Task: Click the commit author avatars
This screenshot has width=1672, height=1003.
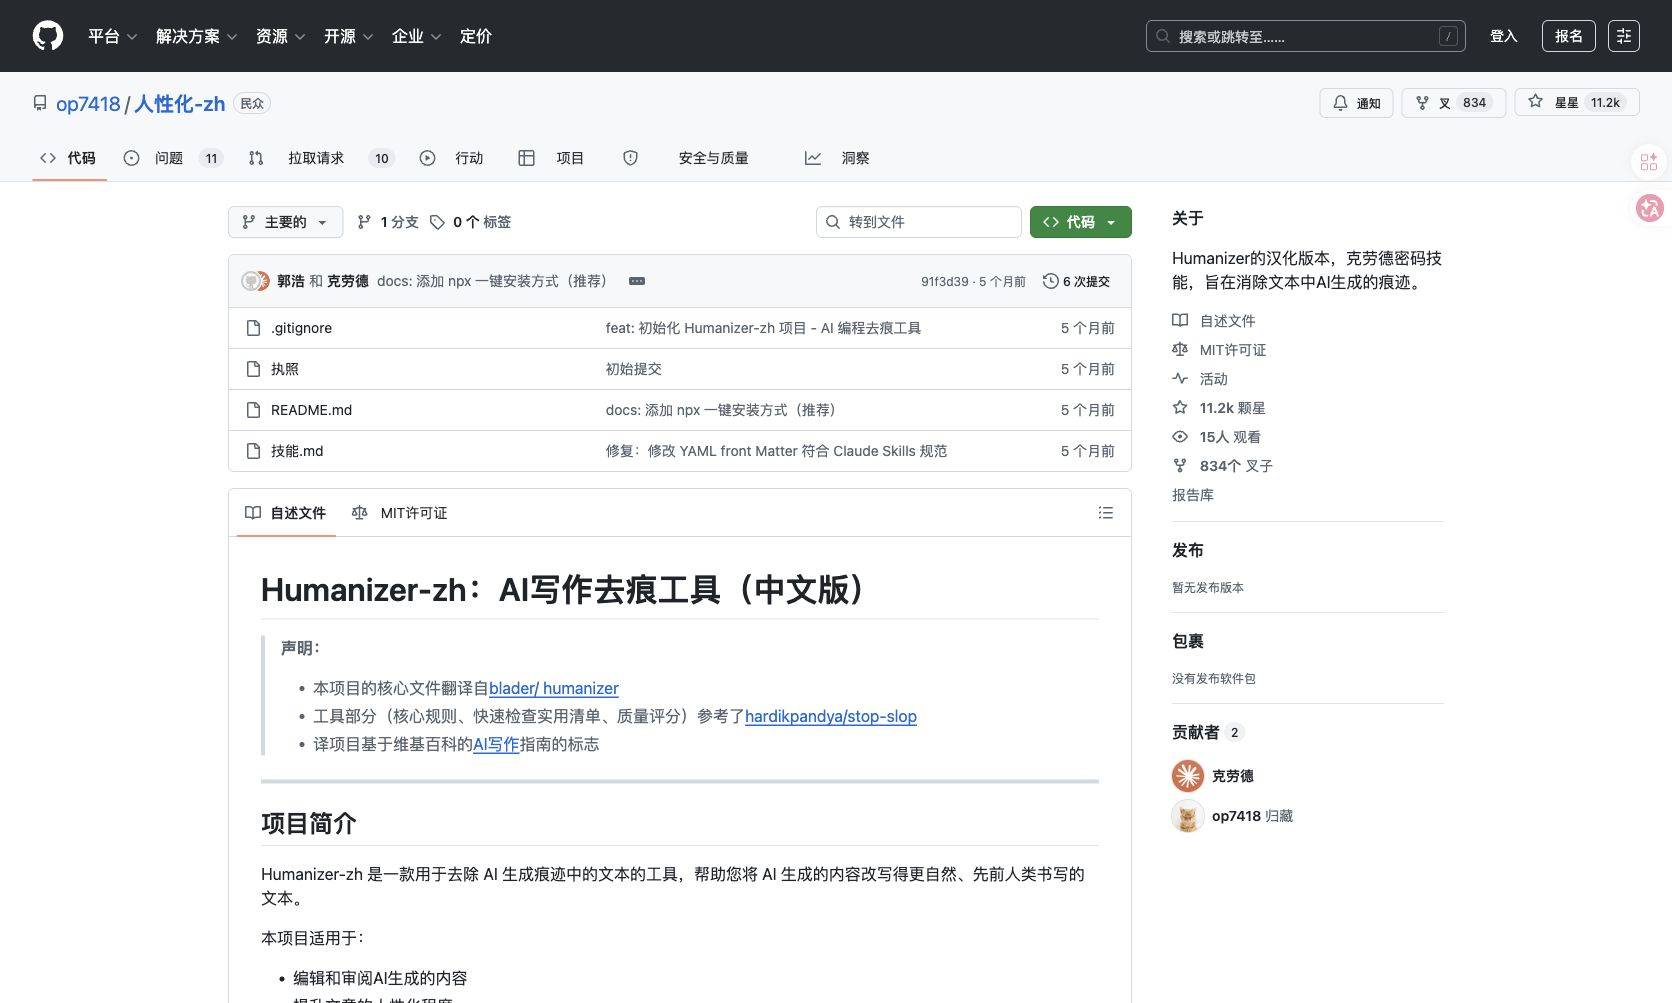Action: click(x=255, y=281)
